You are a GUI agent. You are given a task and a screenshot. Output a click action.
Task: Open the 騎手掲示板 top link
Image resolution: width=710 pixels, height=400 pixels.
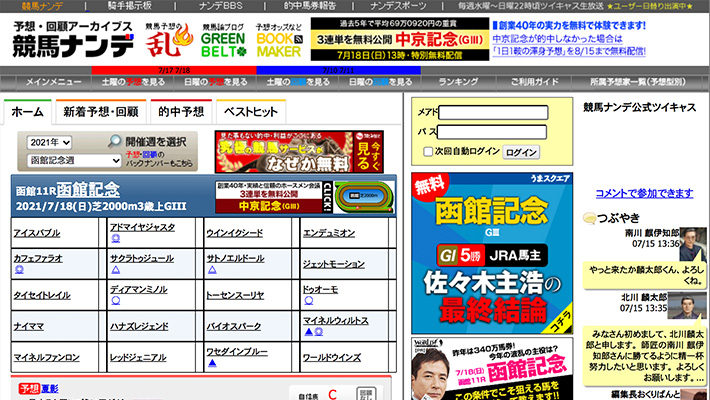pos(130,6)
